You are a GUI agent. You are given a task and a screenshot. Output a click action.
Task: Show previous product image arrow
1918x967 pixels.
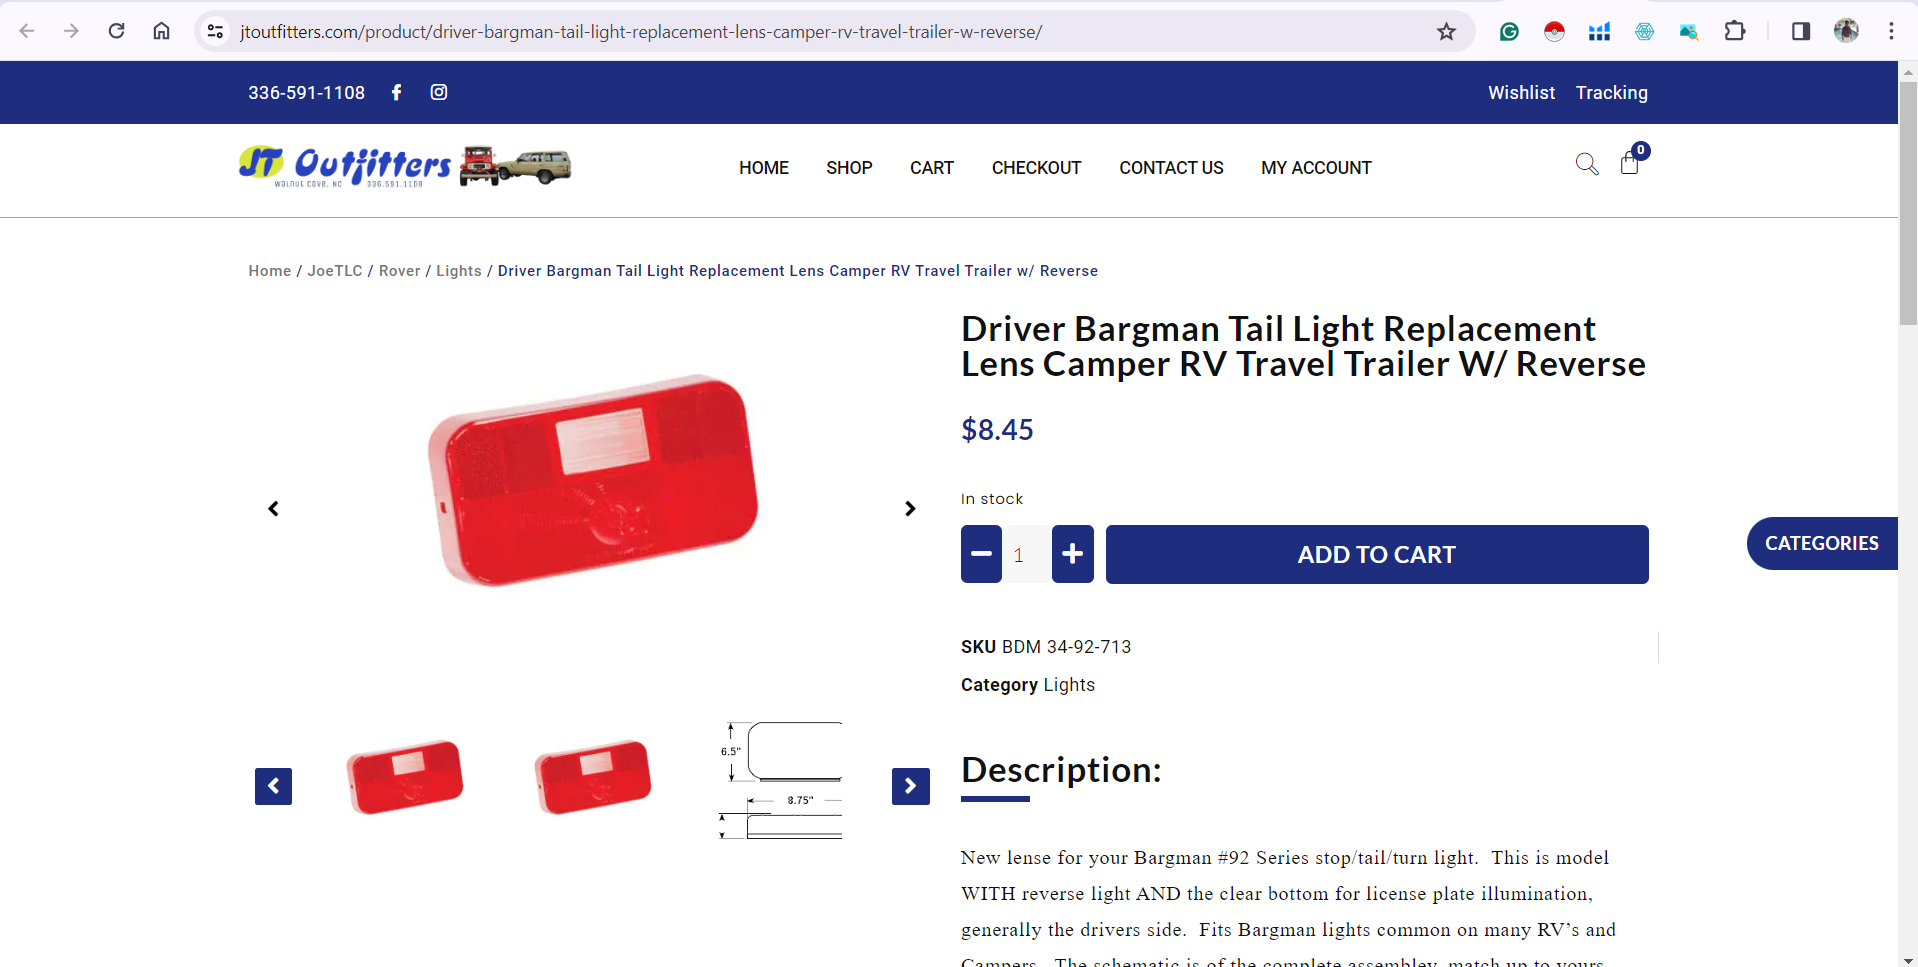tap(273, 509)
